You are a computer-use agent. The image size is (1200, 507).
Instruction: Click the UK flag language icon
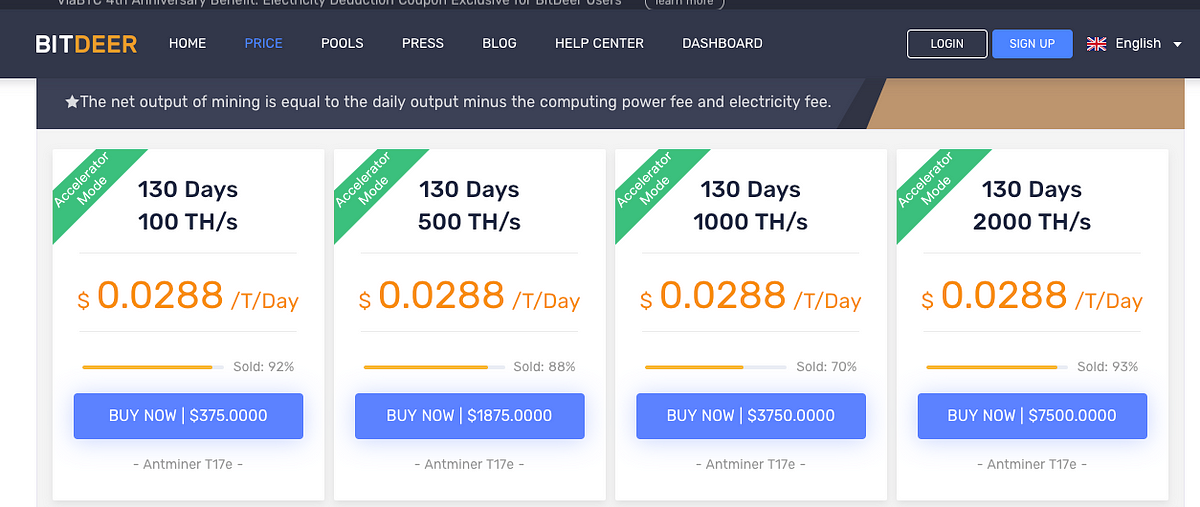1096,44
